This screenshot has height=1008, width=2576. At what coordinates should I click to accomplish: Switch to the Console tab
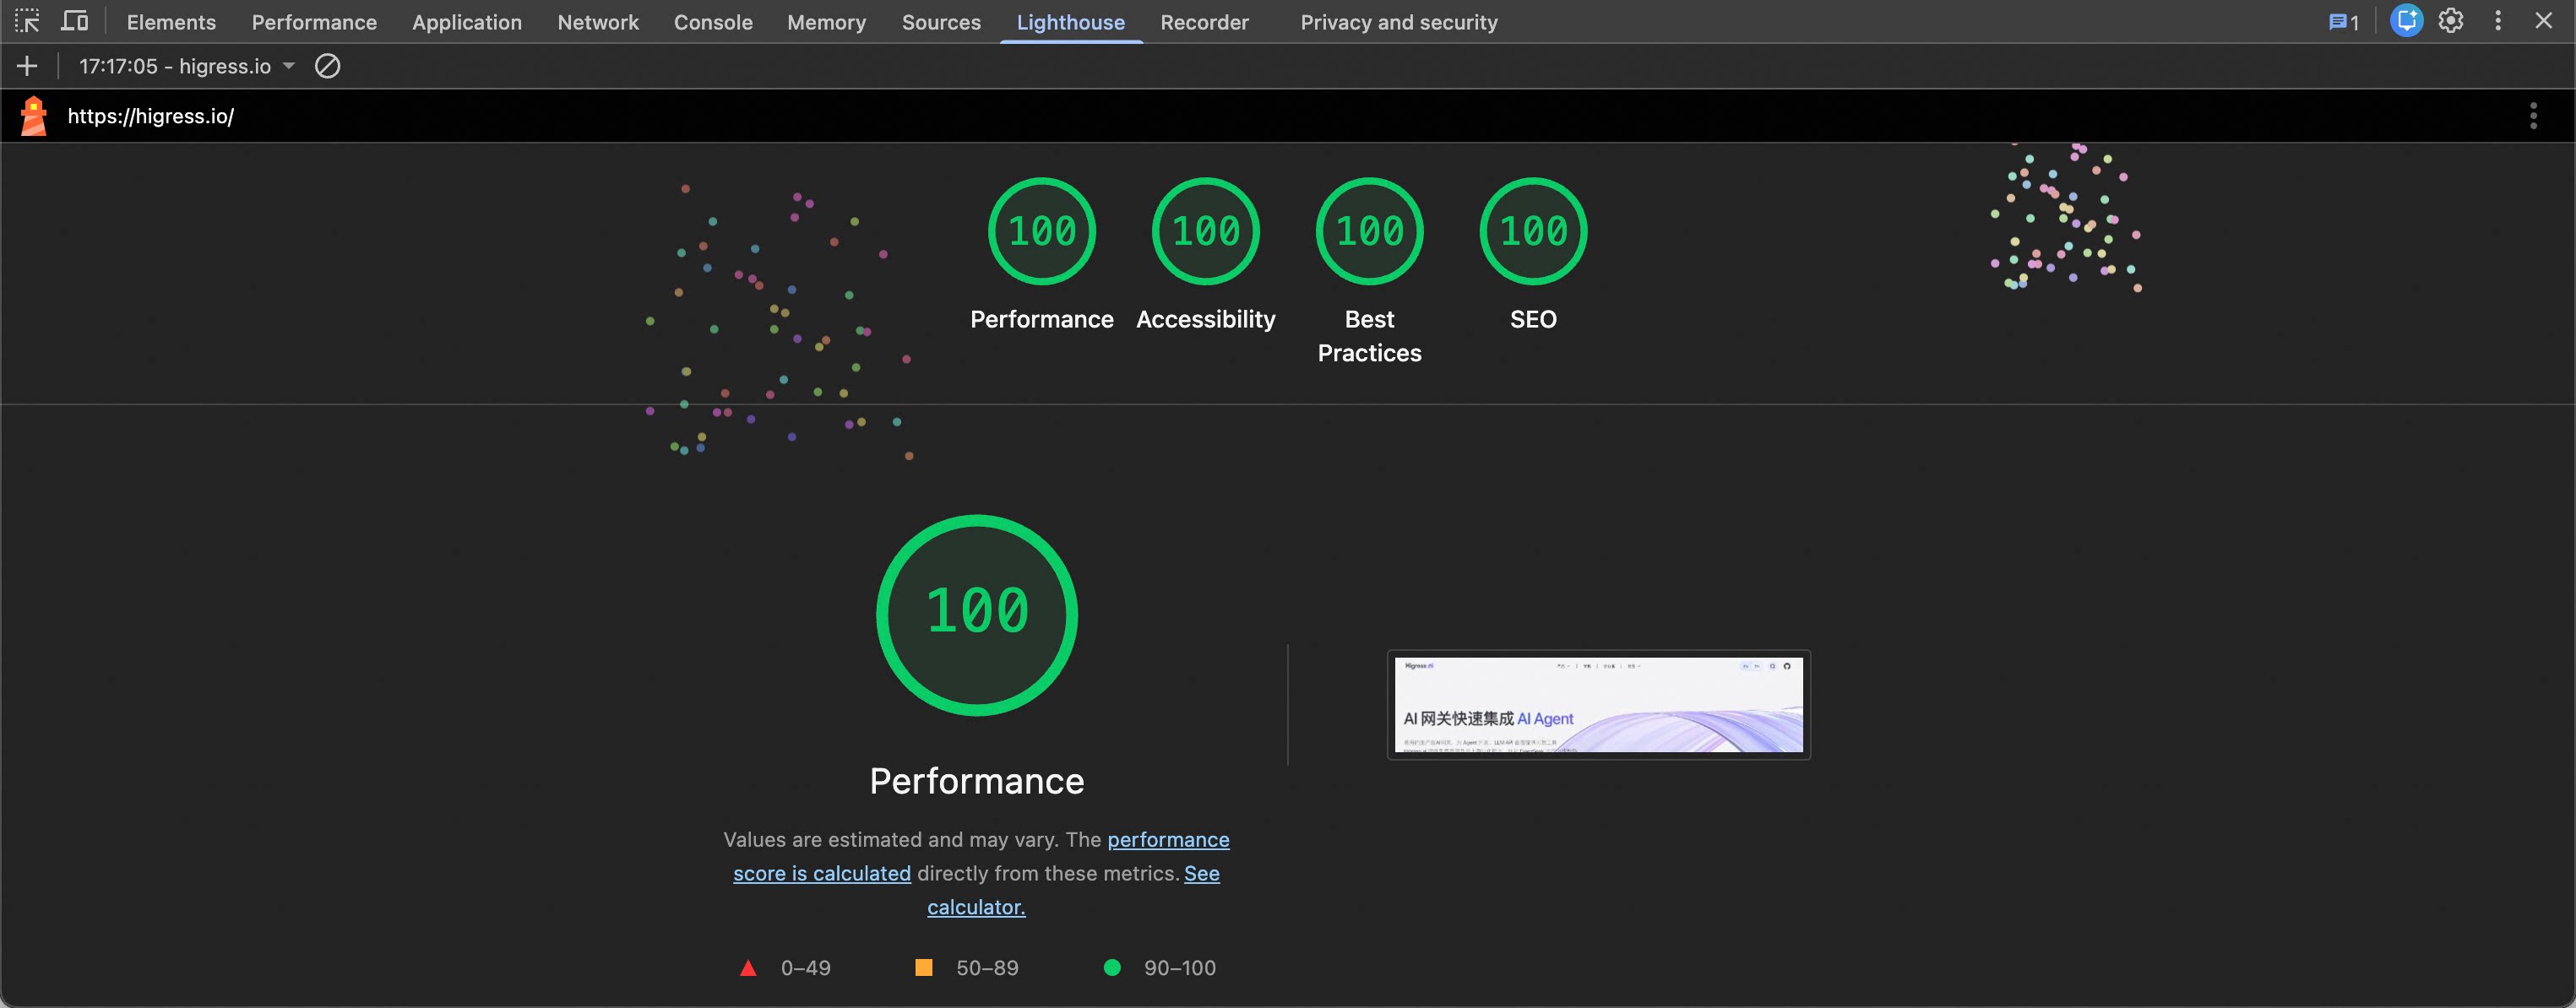point(712,22)
